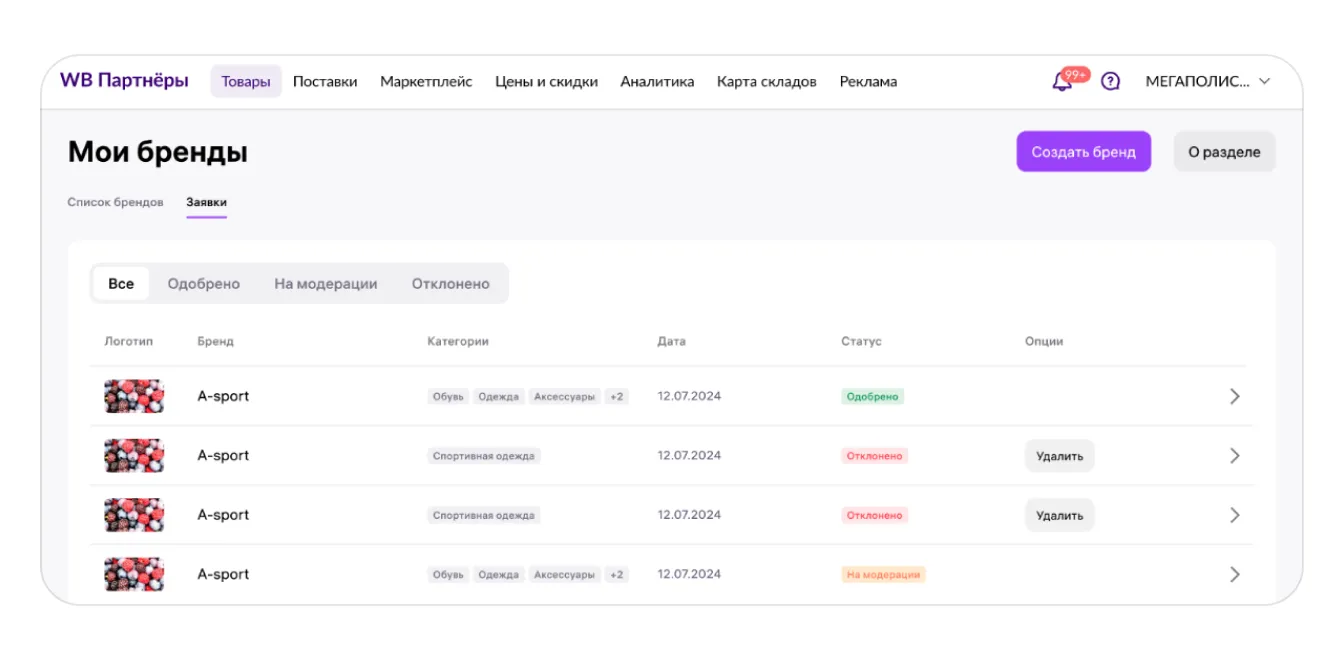The width and height of the screenshot is (1344, 660).
Task: Delete the first rejected A-sport request
Action: coord(1059,456)
